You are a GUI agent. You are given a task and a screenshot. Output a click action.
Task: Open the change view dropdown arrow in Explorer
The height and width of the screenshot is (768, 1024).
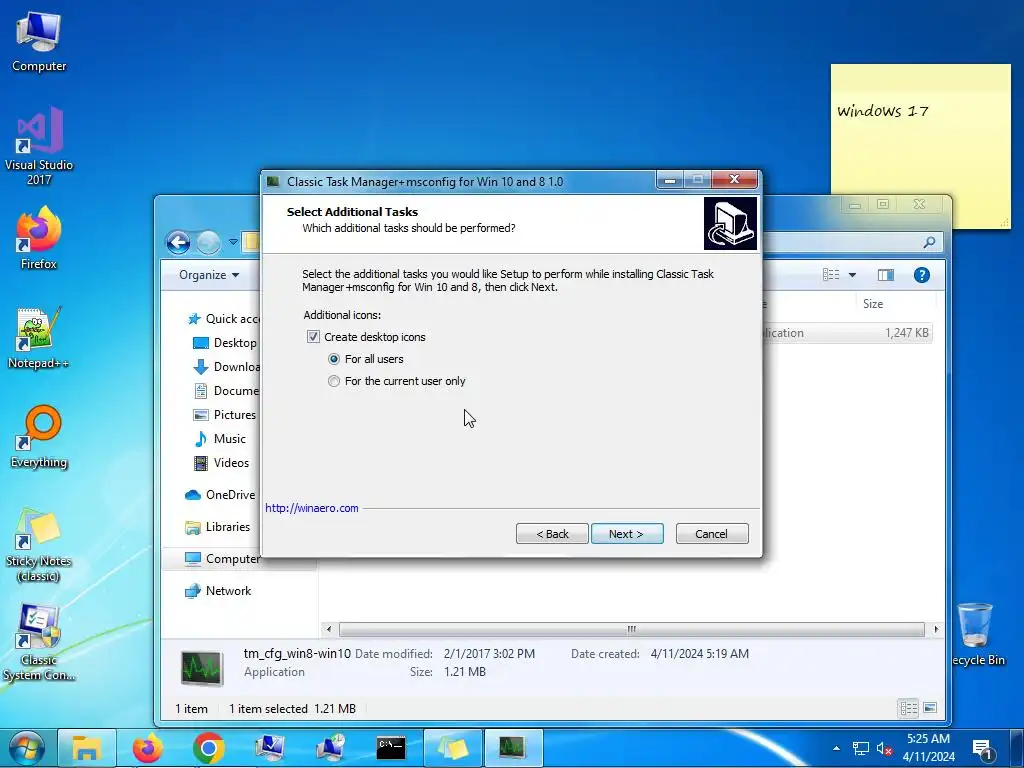[852, 275]
